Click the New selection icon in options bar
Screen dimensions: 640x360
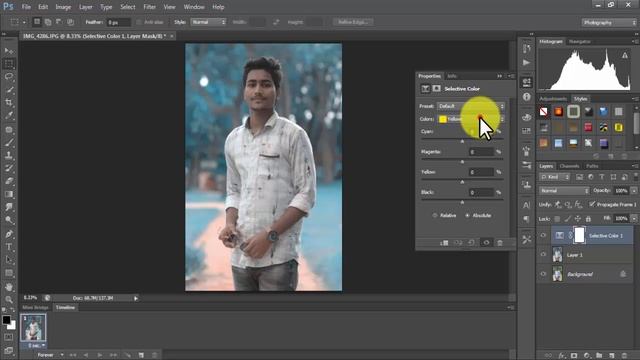[37, 22]
